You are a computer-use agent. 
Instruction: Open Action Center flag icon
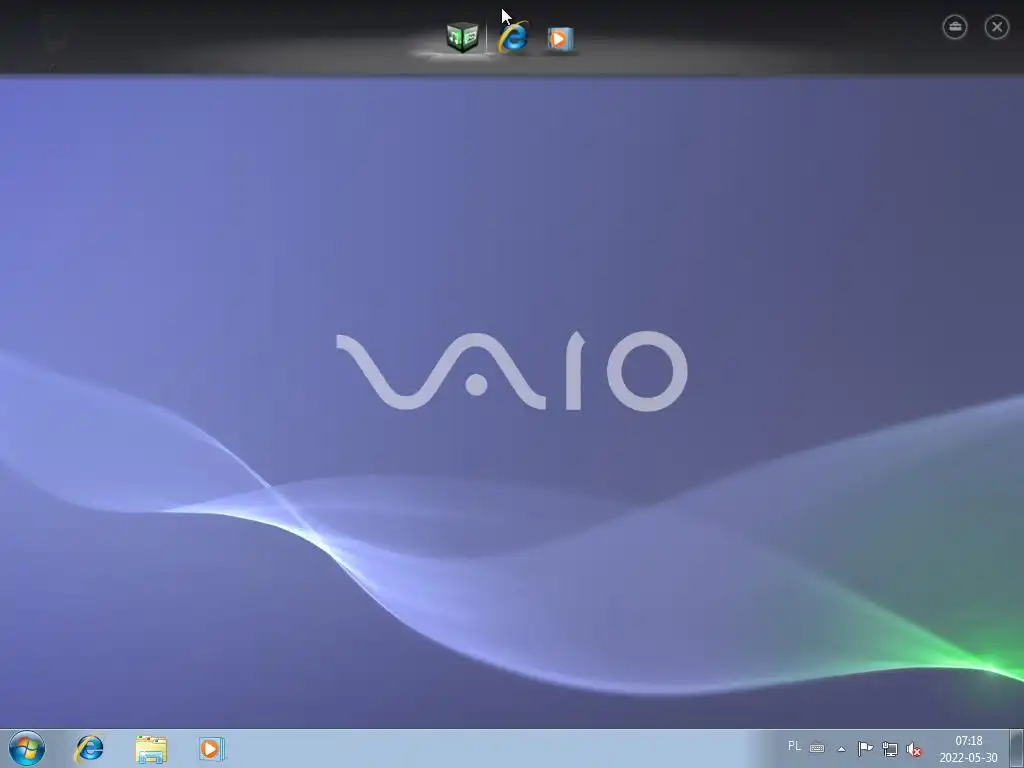point(865,748)
